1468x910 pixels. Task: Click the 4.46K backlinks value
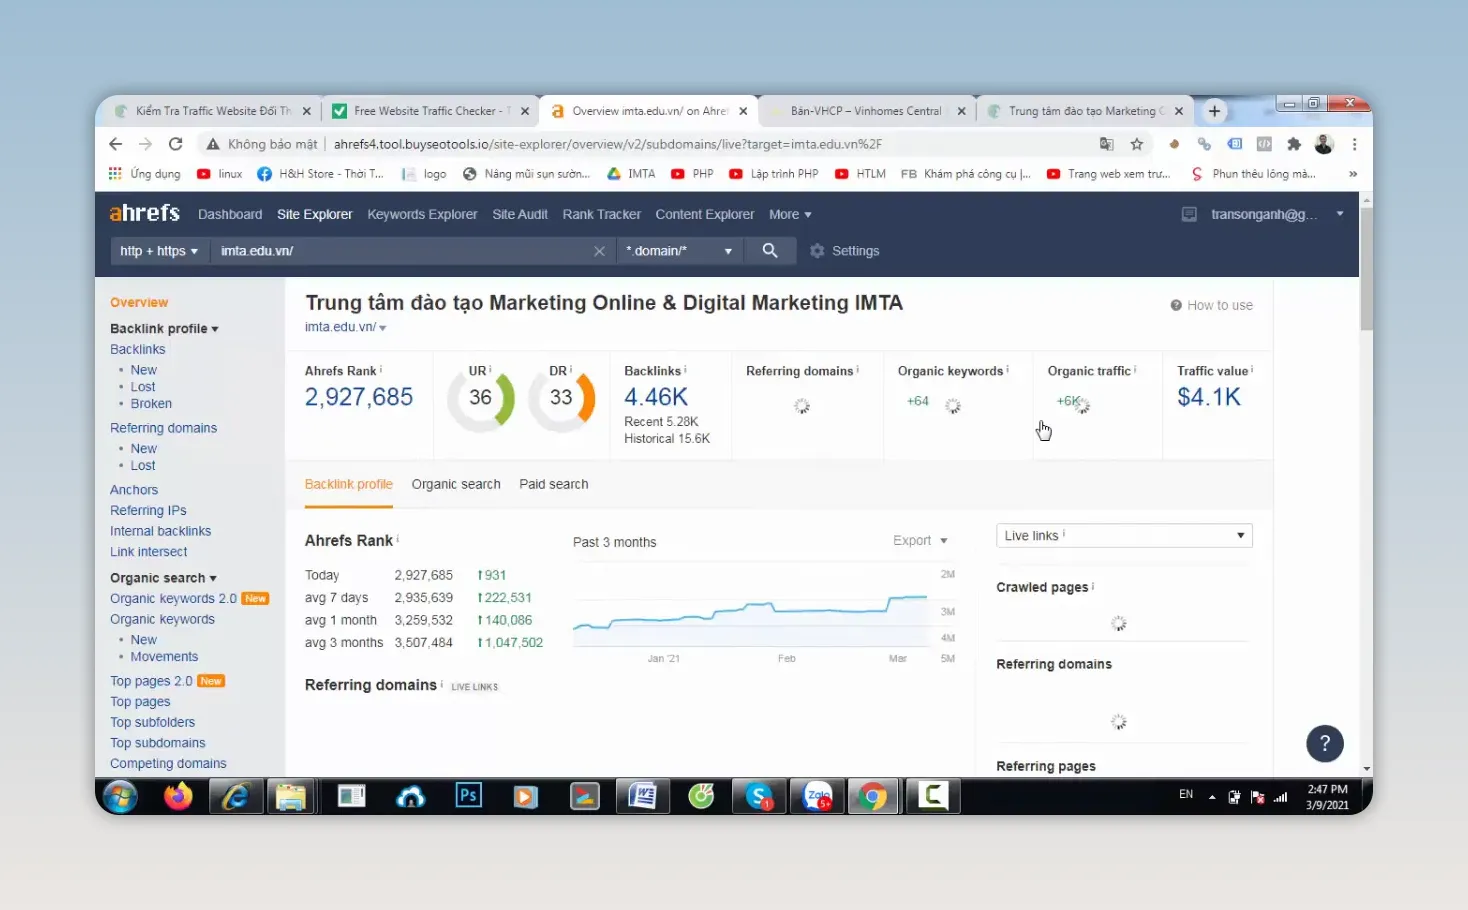pos(656,397)
